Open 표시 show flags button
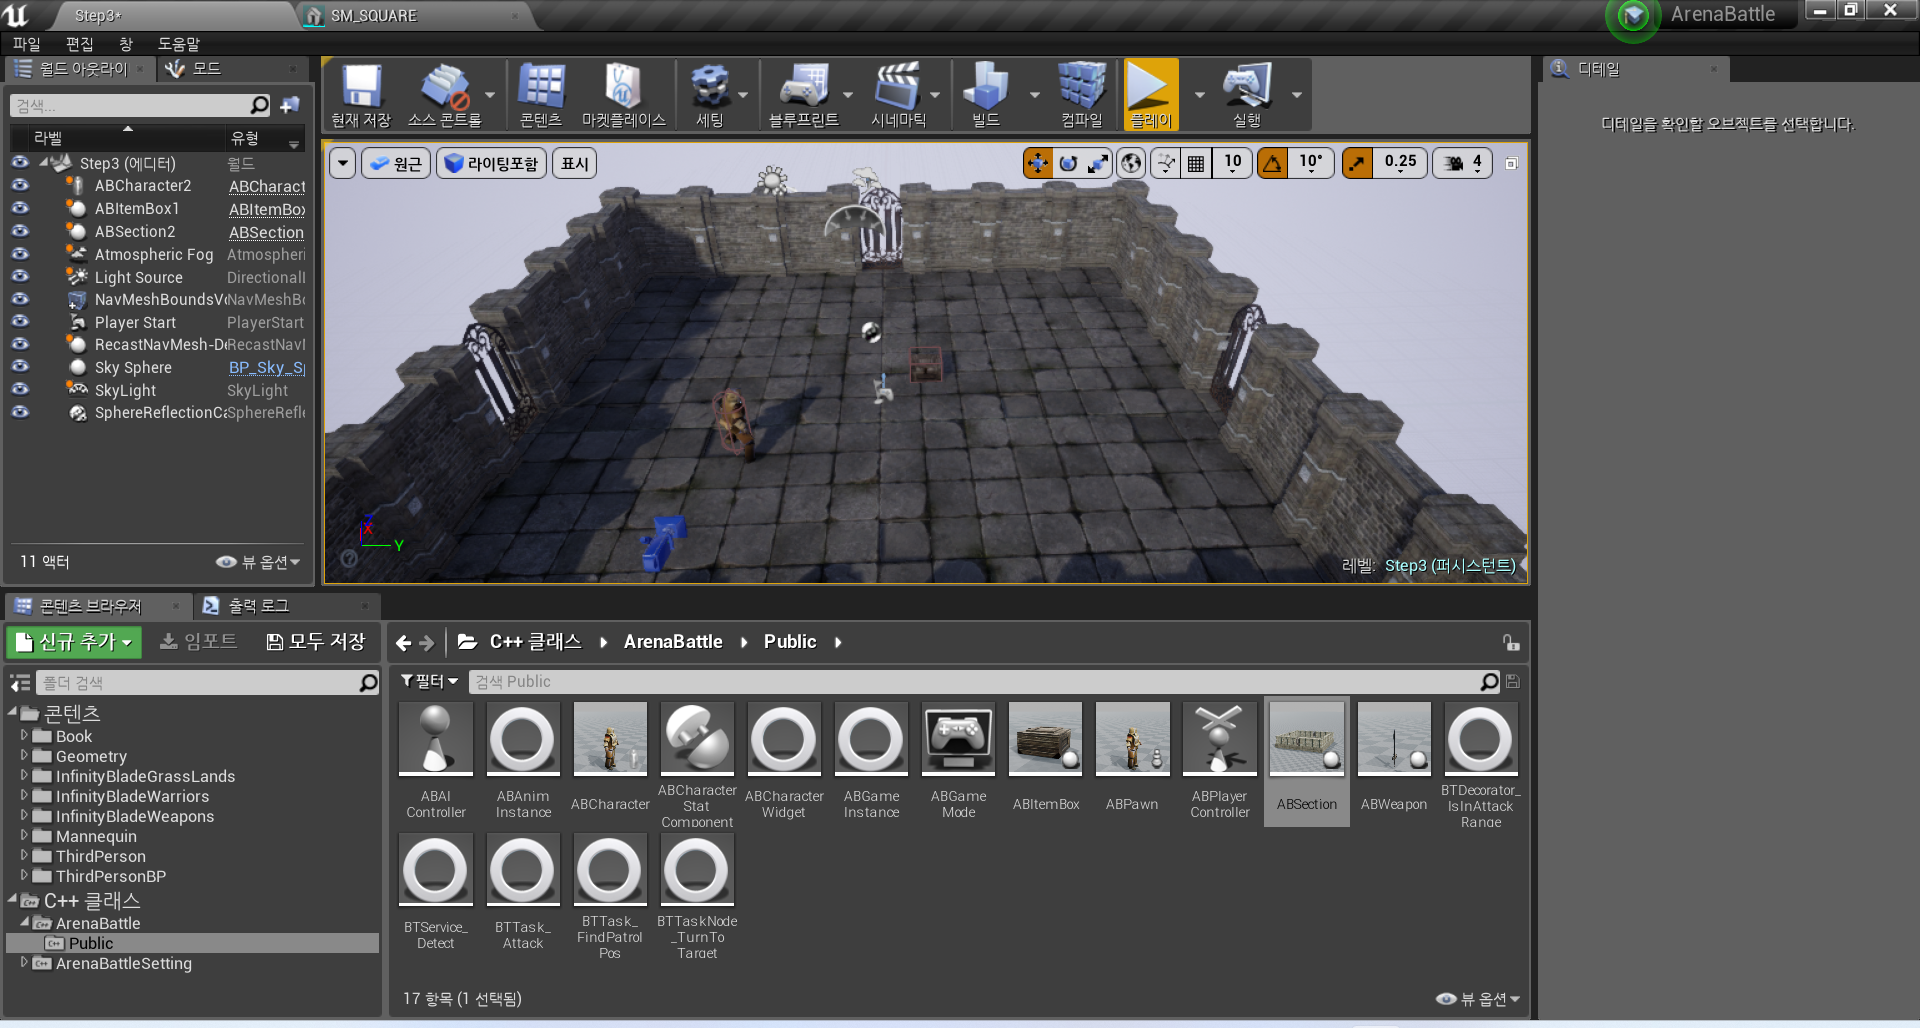 click(x=575, y=163)
